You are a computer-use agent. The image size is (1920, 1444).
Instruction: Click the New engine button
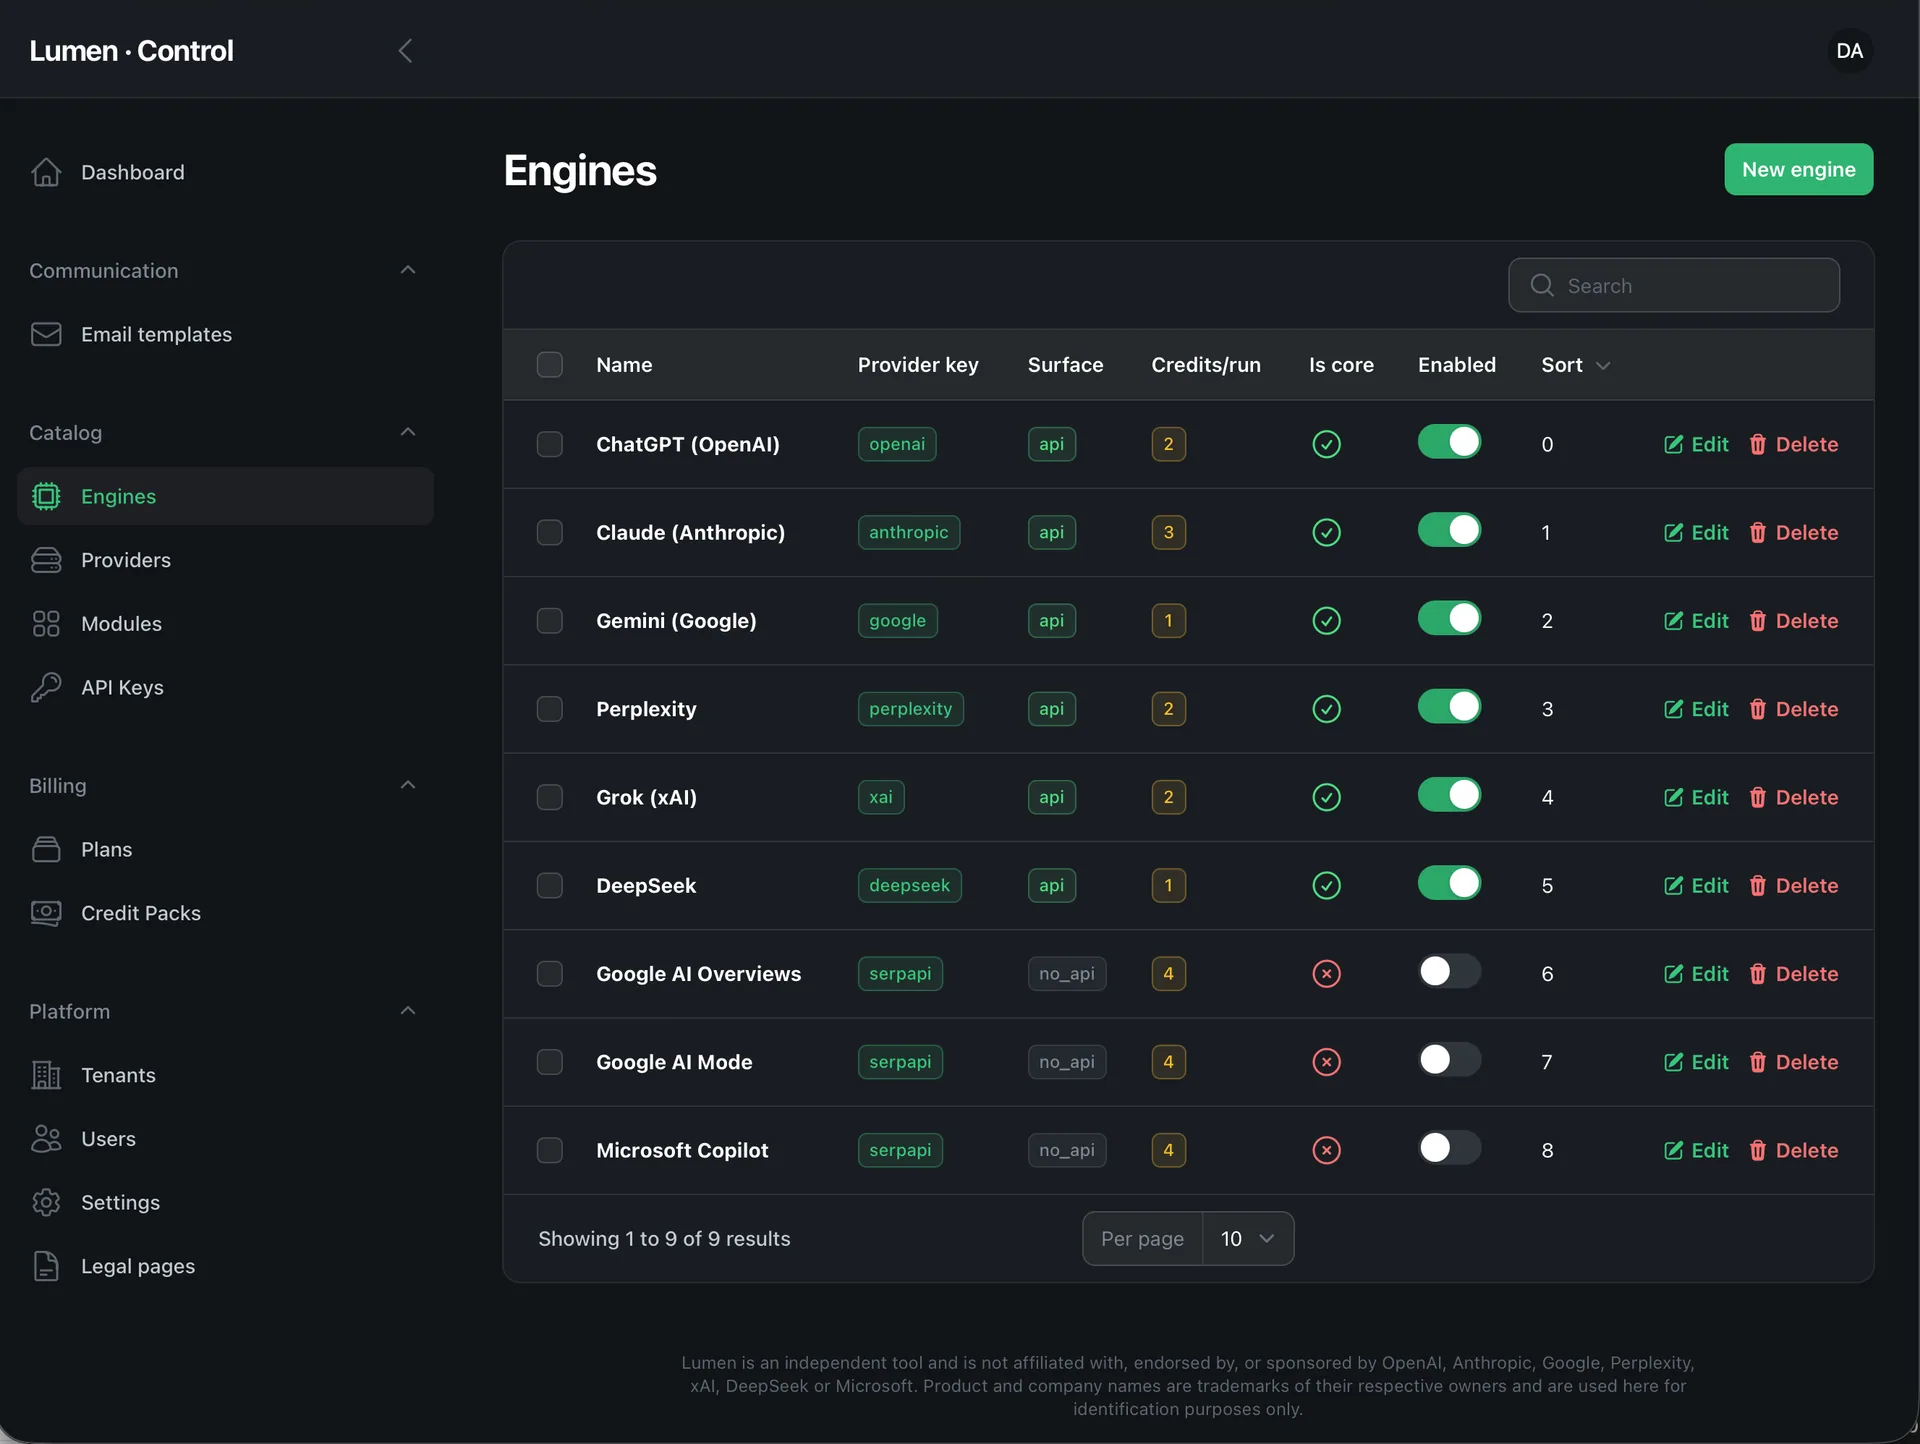tap(1798, 169)
